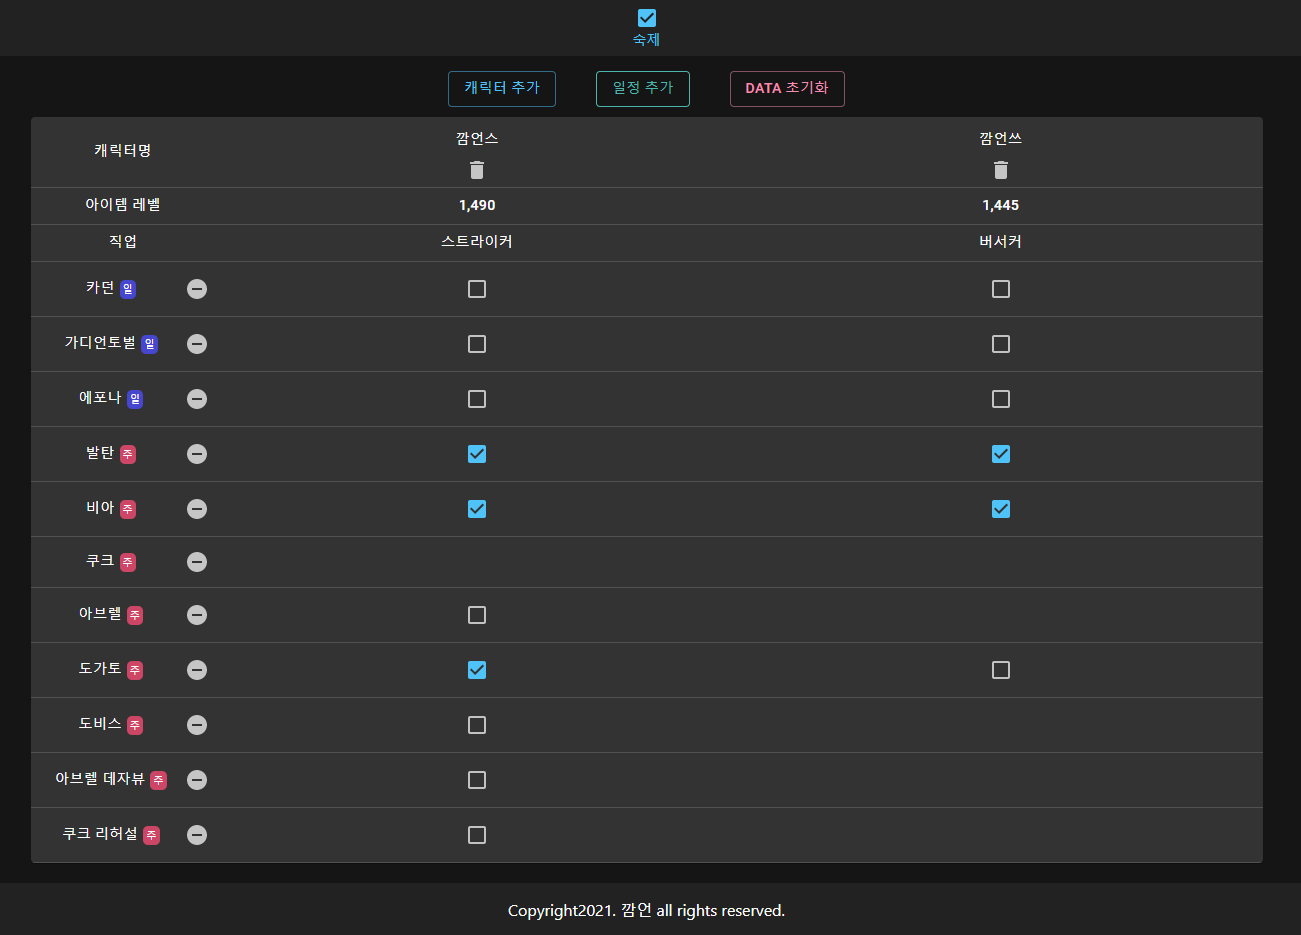Uncheck 발탄 for 깜언쓰
This screenshot has width=1301, height=935.
click(1001, 454)
